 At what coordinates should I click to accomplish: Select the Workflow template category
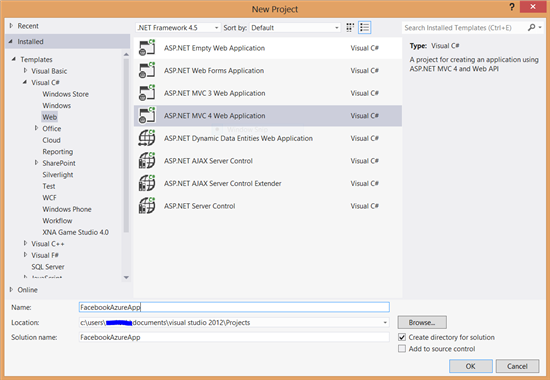[57, 221]
